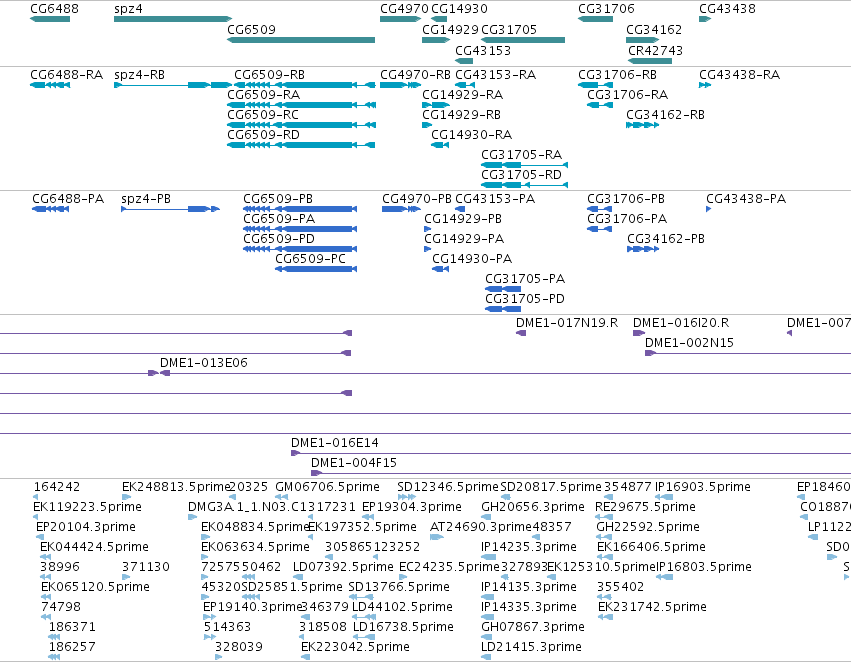Click the CG43438-RA transcript glyph
This screenshot has height=662, width=851.
pos(705,85)
